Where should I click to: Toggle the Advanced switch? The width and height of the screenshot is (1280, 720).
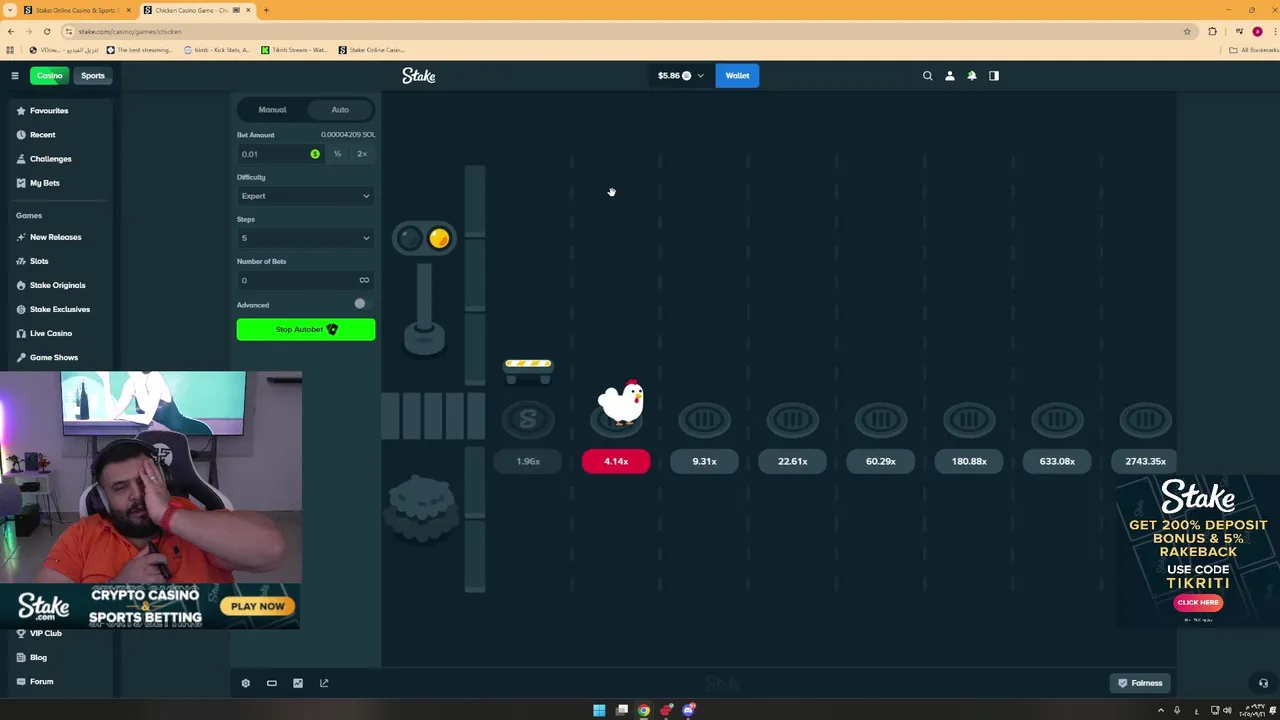(360, 304)
